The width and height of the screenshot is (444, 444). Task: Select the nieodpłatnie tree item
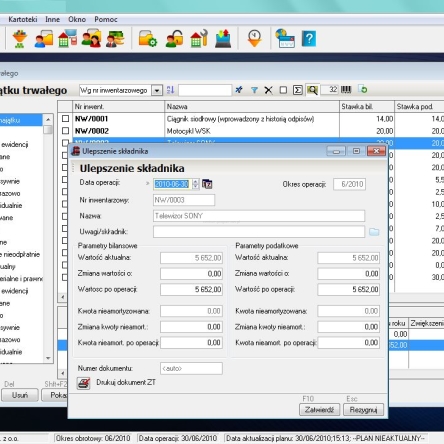tap(22, 254)
